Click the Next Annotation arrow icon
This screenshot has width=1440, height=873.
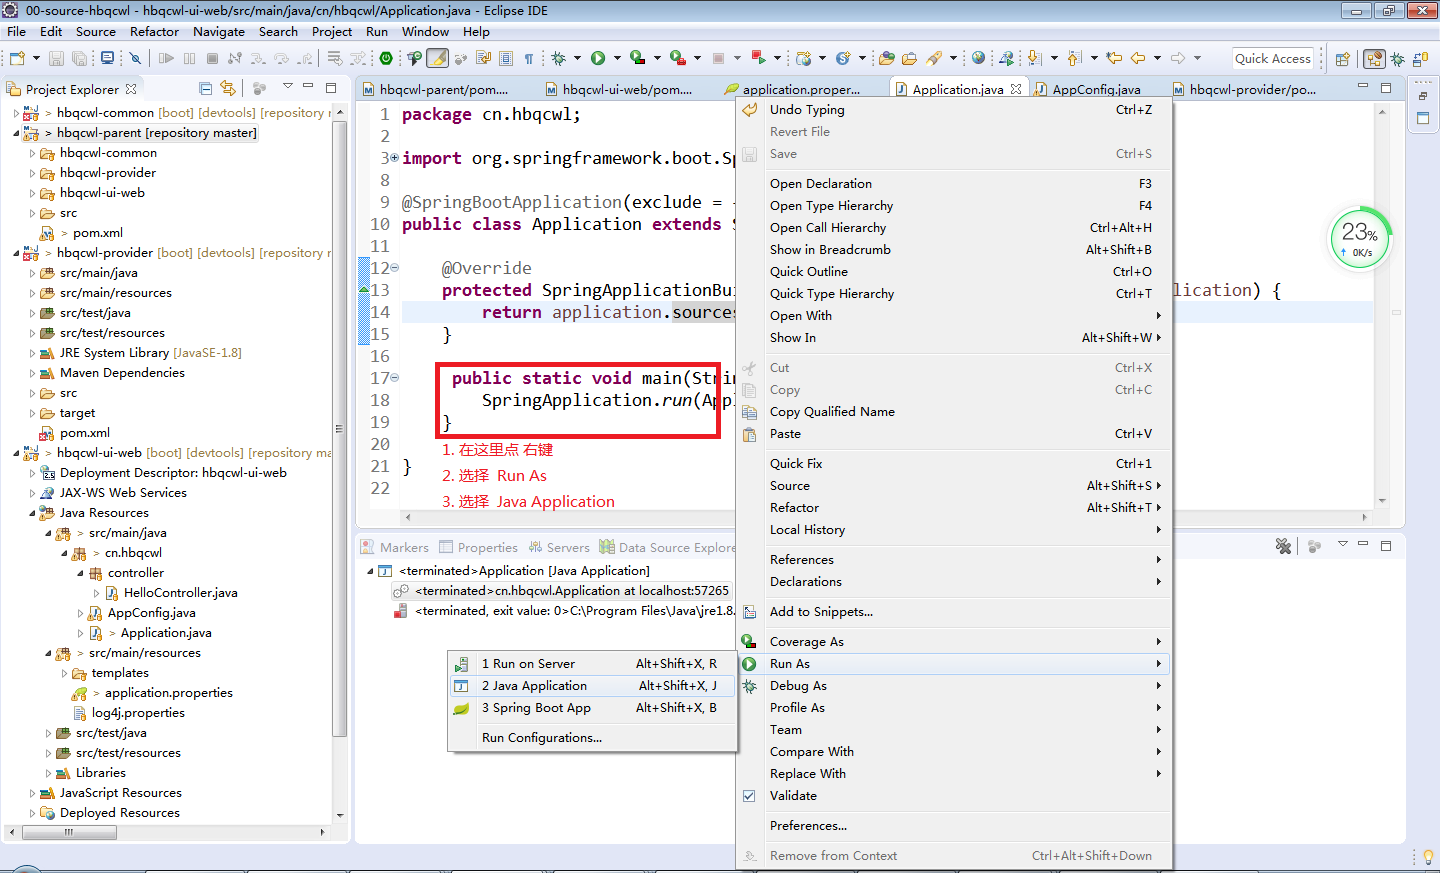pyautogui.click(x=1034, y=58)
